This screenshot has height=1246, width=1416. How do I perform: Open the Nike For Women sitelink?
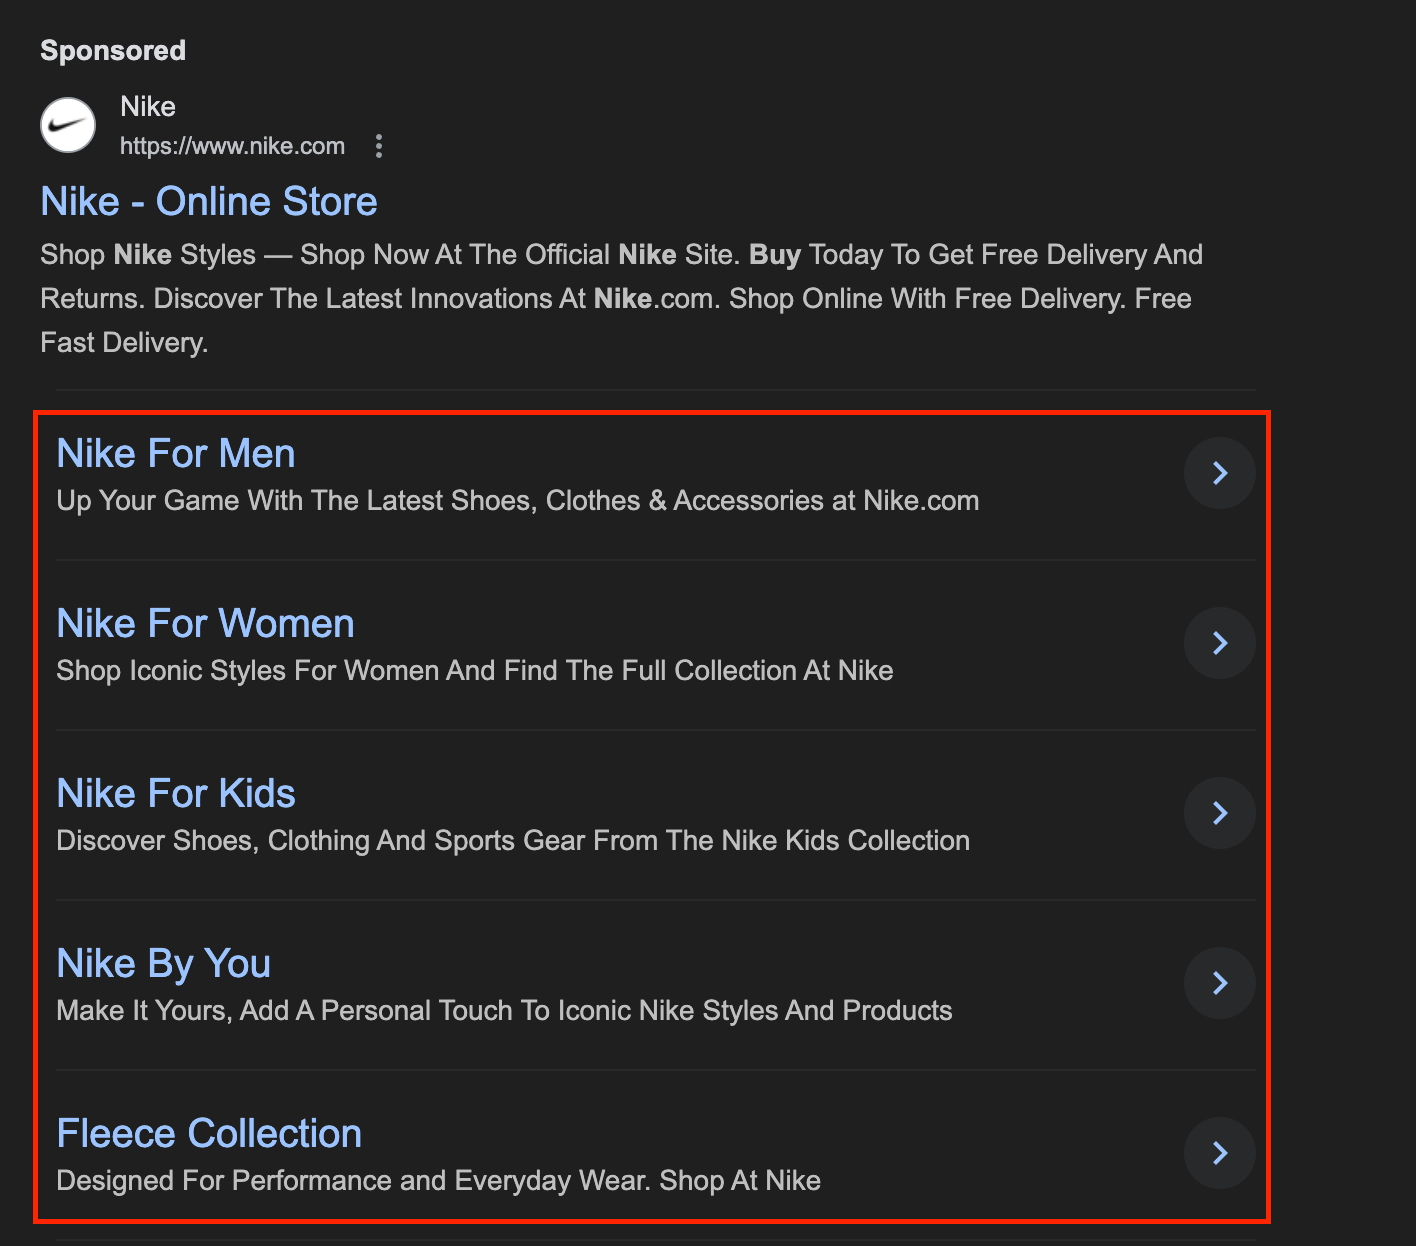tap(205, 623)
